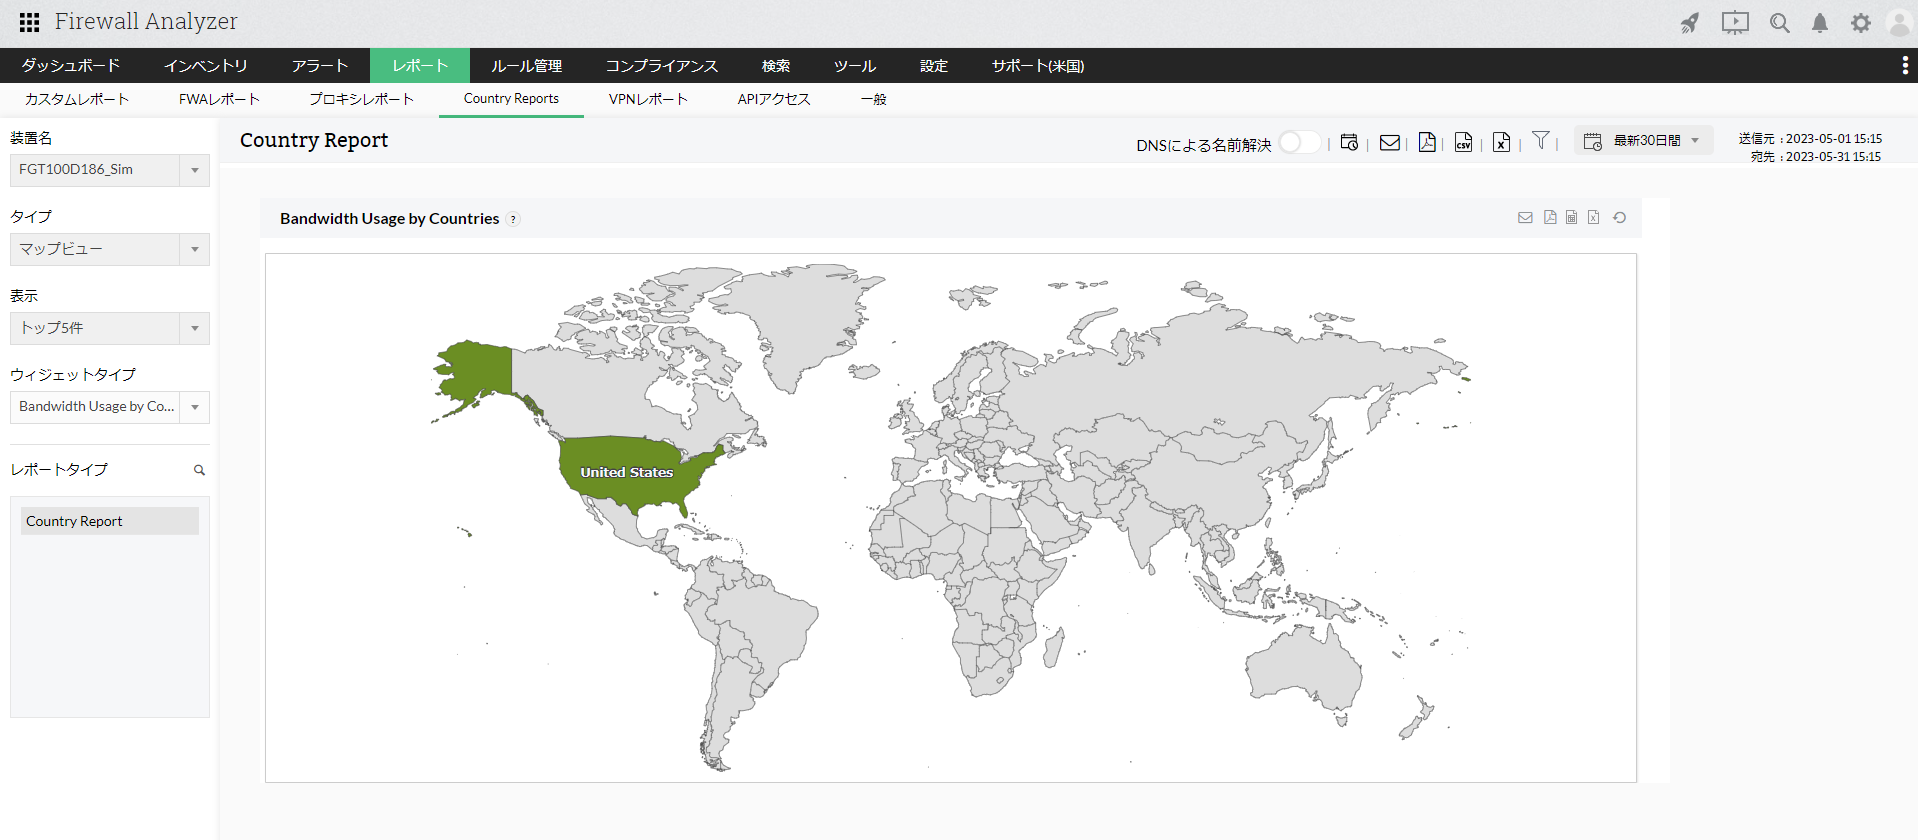This screenshot has height=840, width=1918.
Task: Open the 表示 dropdown showing トップ5件
Action: point(110,328)
